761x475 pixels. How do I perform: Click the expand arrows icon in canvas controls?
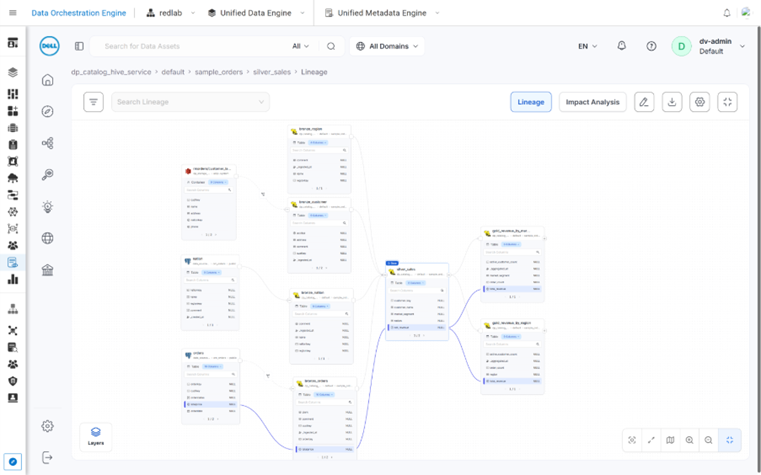(651, 440)
